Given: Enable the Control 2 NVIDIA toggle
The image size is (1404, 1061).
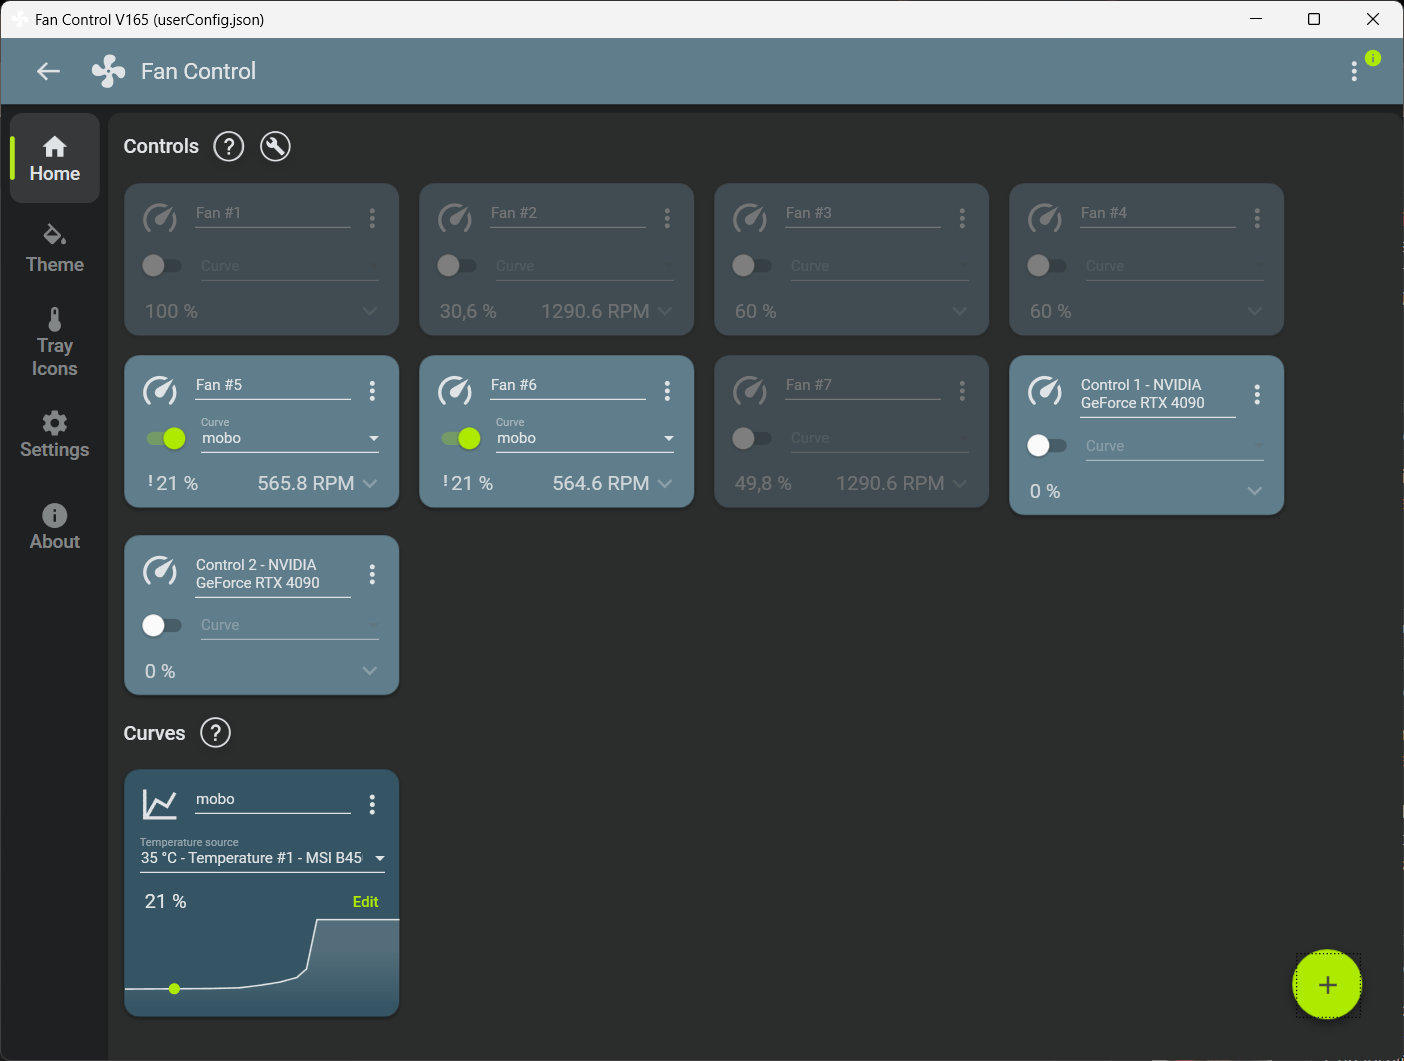Looking at the screenshot, I should click(162, 625).
